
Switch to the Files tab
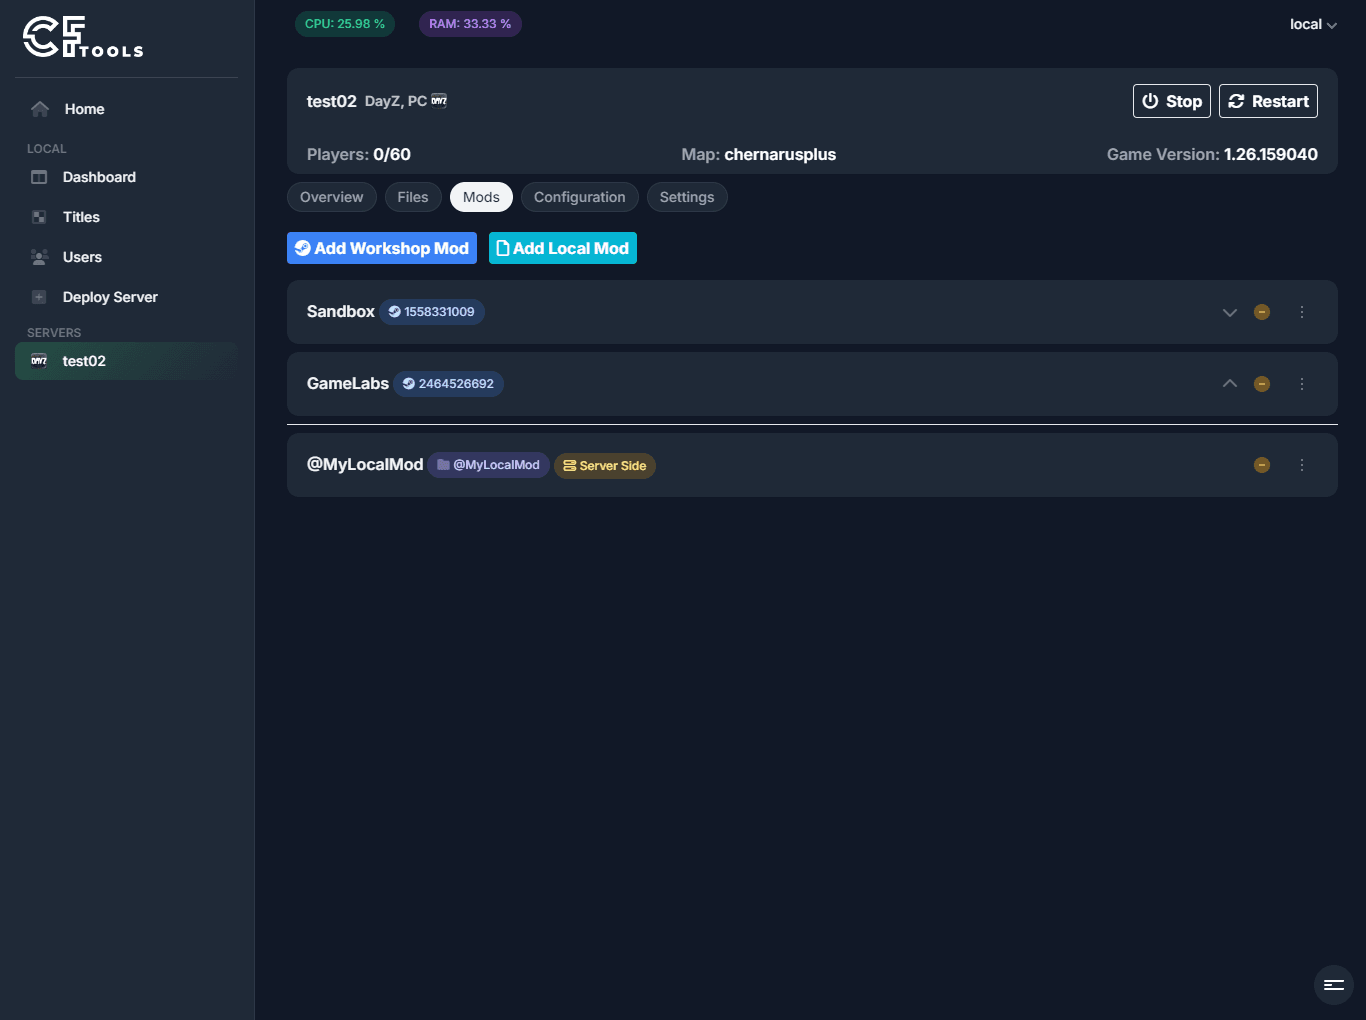pos(413,197)
